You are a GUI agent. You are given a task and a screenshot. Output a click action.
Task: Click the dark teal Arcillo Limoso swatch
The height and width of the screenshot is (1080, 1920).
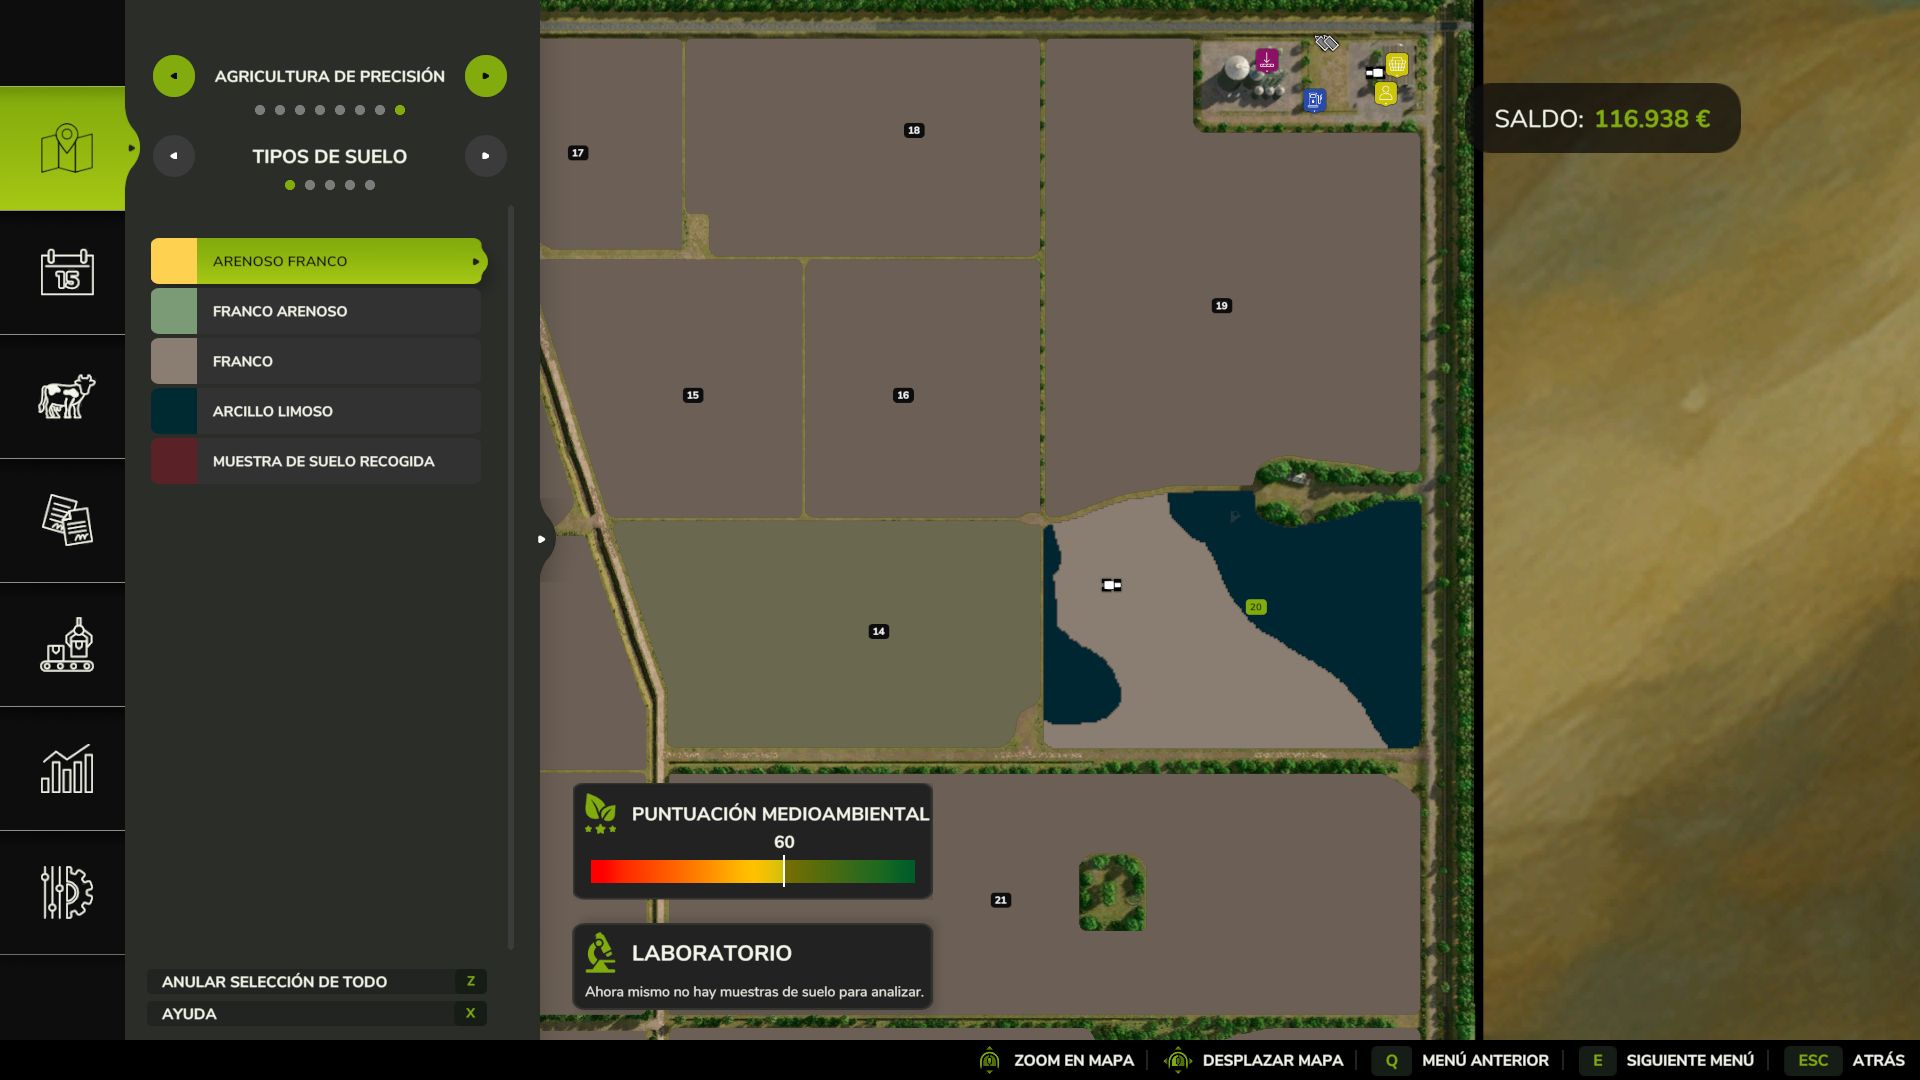click(x=174, y=411)
